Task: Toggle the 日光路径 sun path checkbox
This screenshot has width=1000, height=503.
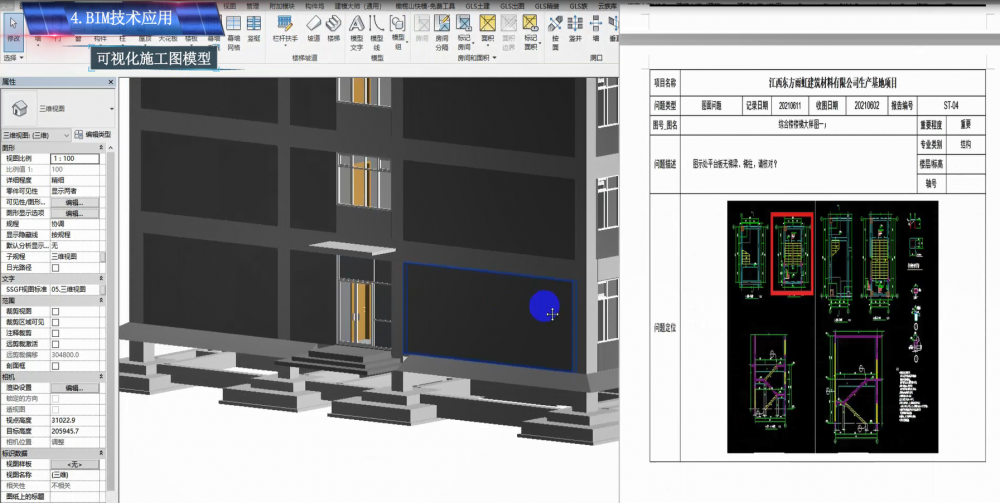Action: point(55,267)
